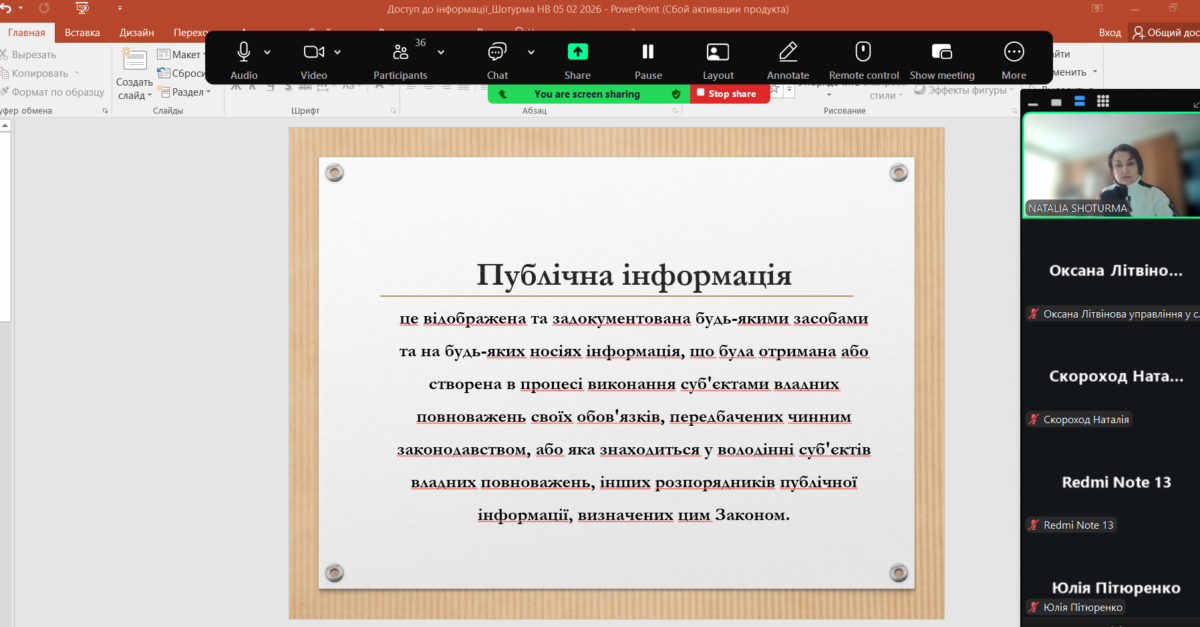
Task: Expand the Chat options arrow
Action: 531,52
